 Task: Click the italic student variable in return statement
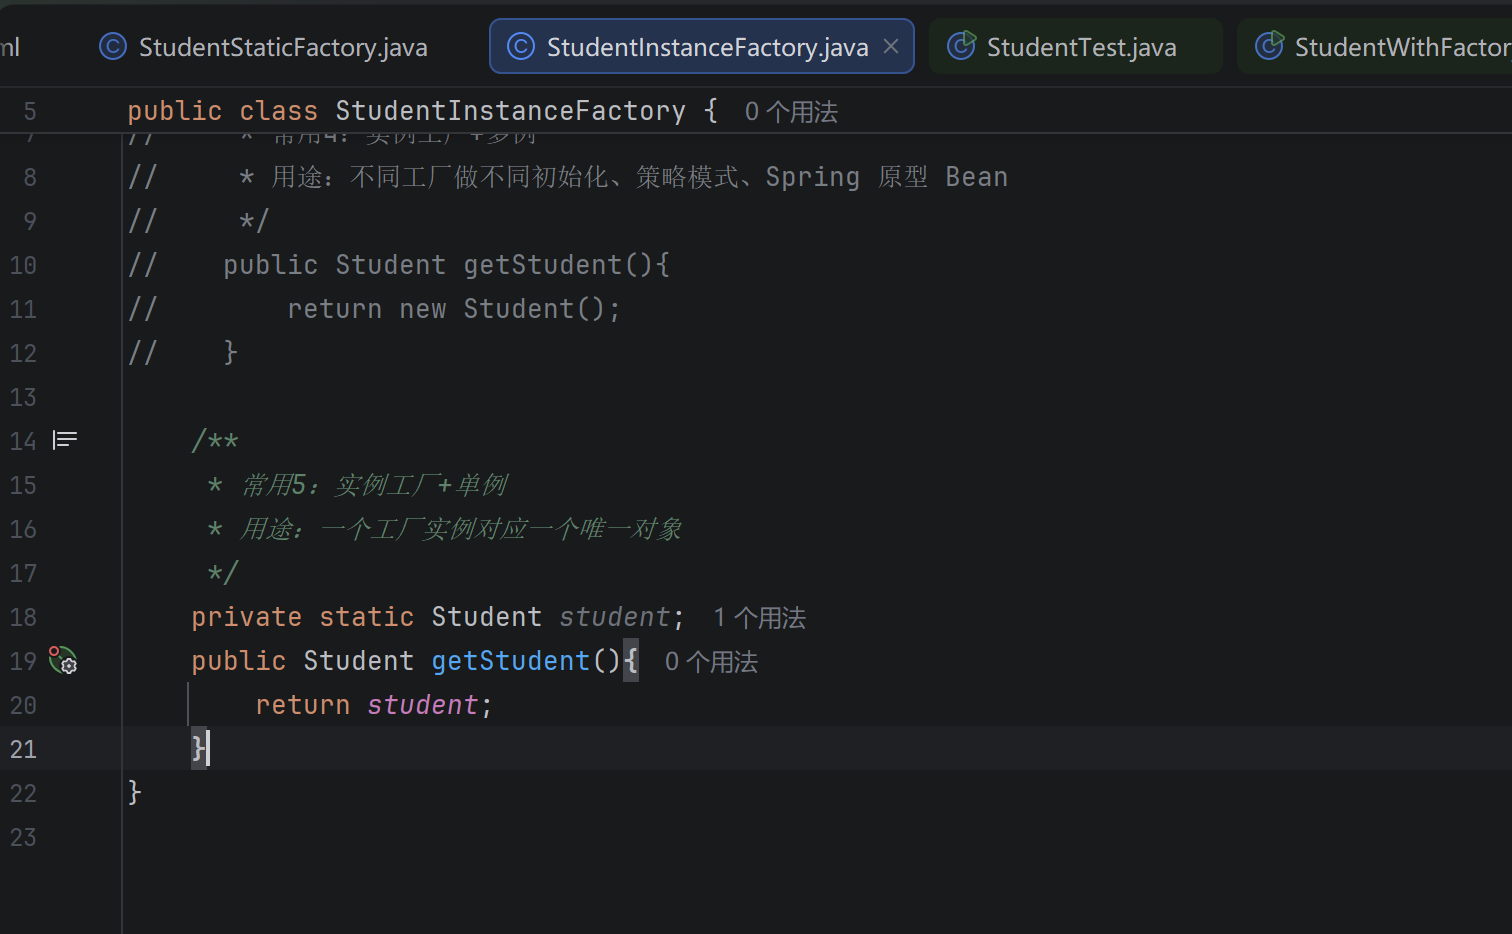(423, 705)
